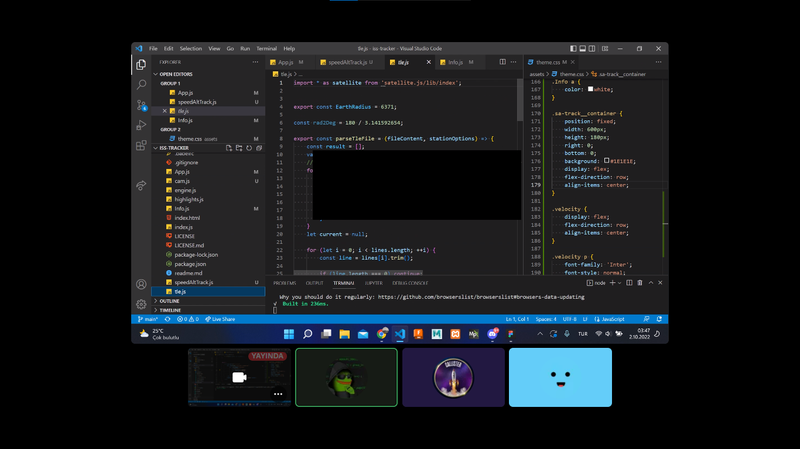Open package.json in the file explorer

[190, 263]
